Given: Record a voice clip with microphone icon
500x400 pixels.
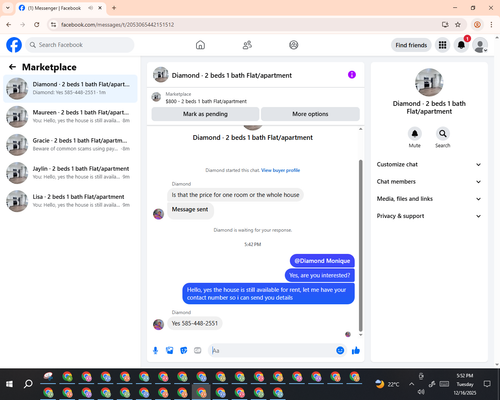Looking at the screenshot, I should [x=155, y=350].
